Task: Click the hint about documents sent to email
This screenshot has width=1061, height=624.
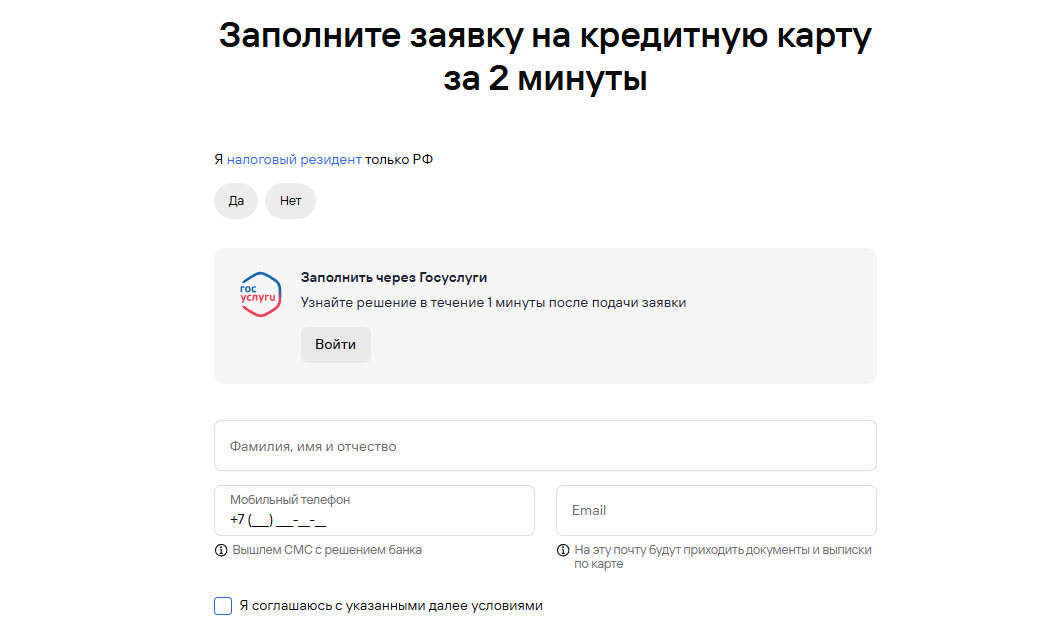Action: pos(722,556)
